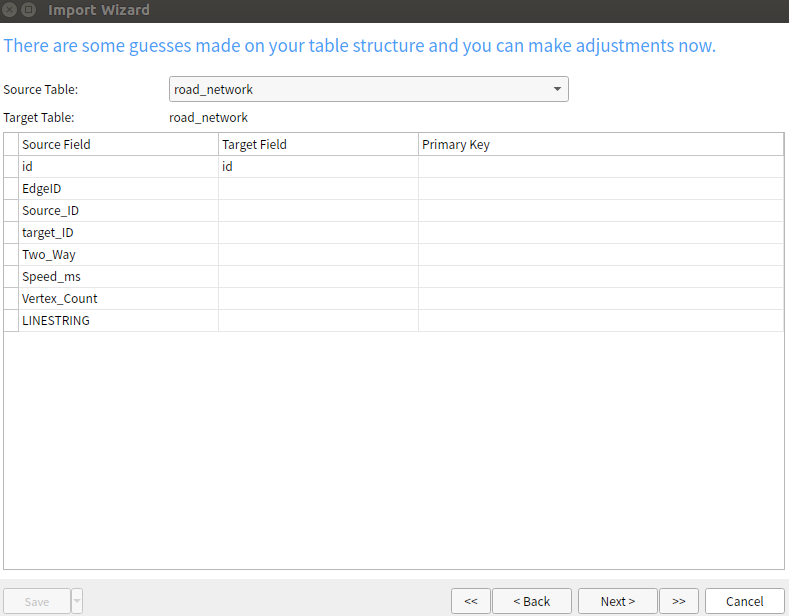Click the Save dropdown arrow
Screen dimensions: 789x616
pos(77,601)
